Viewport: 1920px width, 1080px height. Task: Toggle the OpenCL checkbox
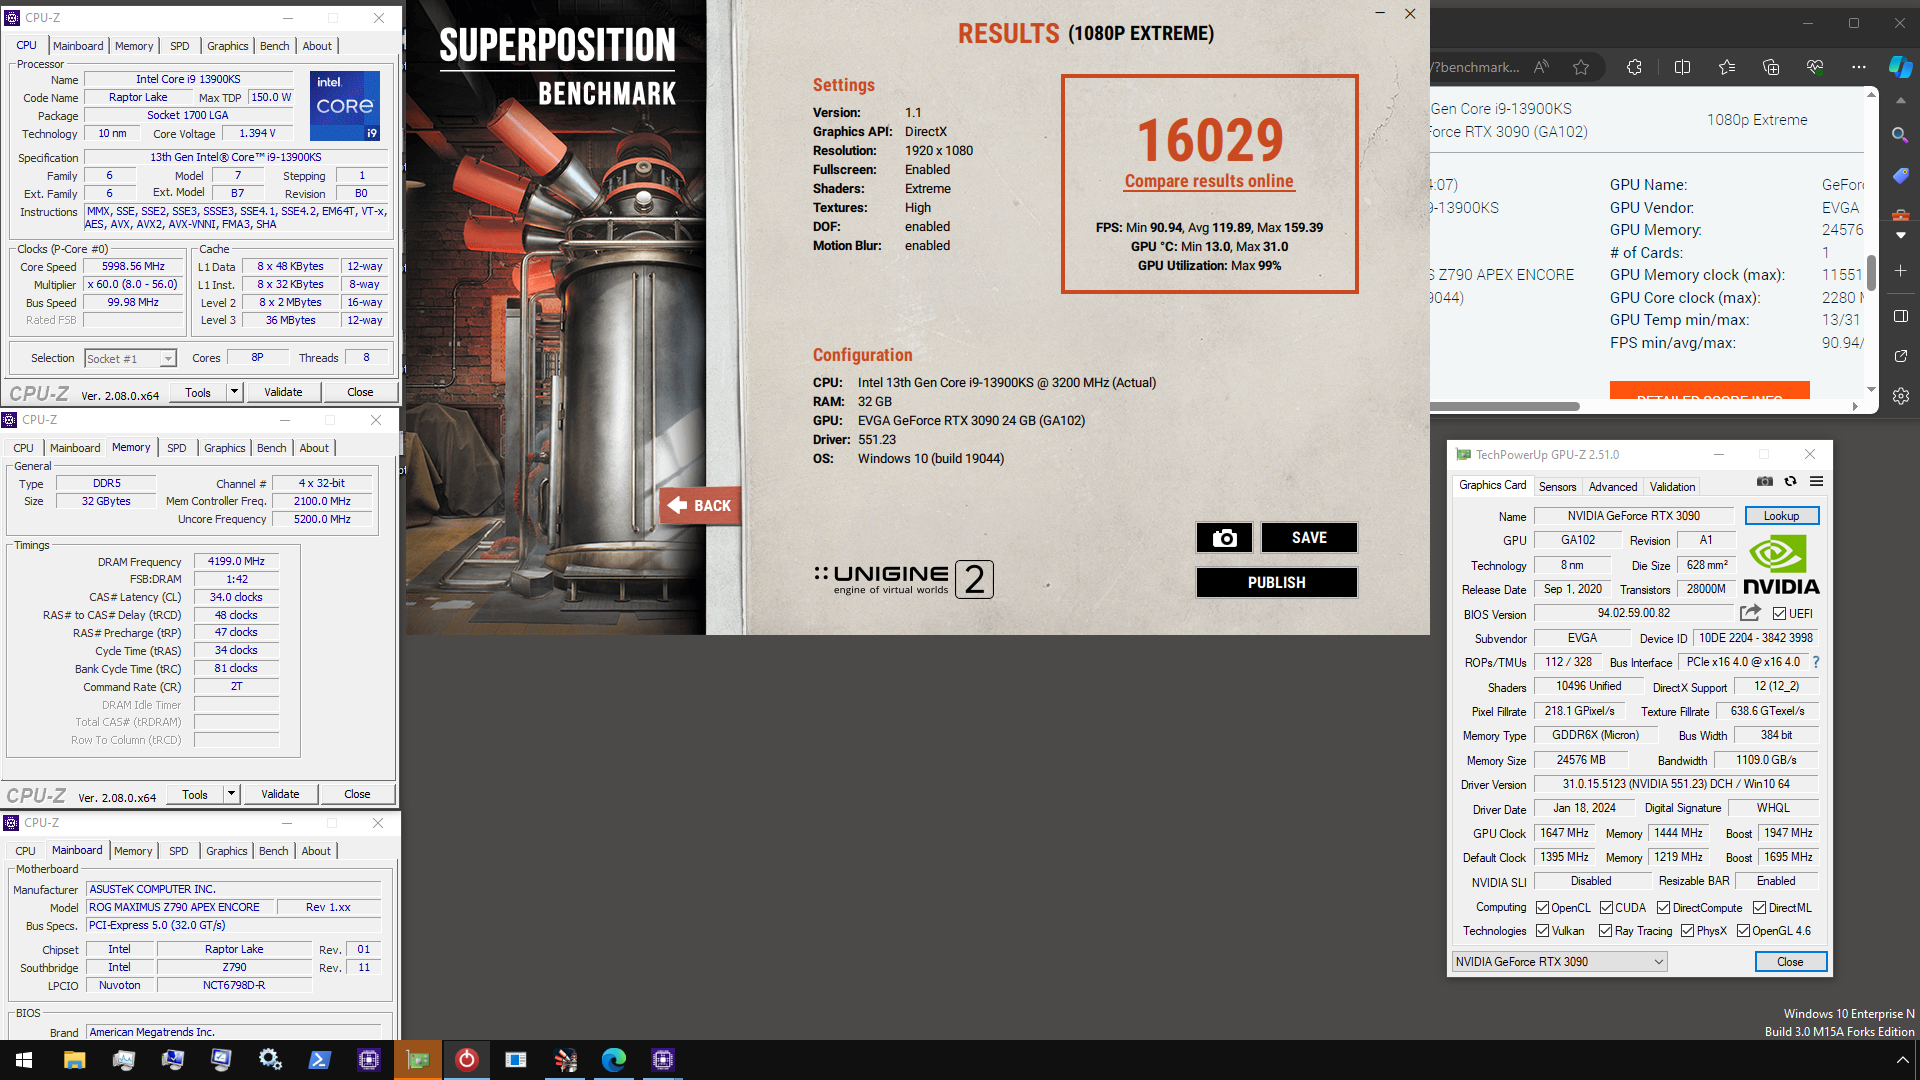1542,908
